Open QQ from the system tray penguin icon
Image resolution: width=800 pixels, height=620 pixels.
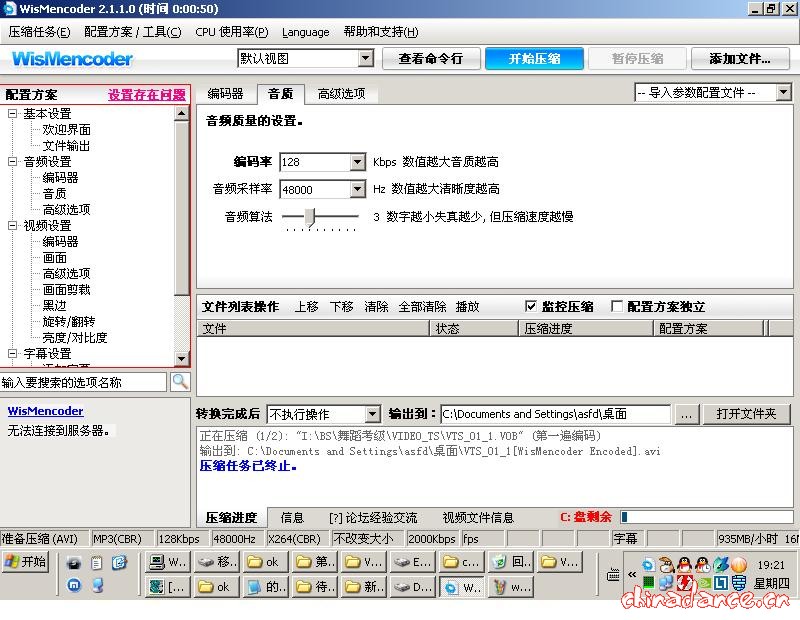[683, 564]
